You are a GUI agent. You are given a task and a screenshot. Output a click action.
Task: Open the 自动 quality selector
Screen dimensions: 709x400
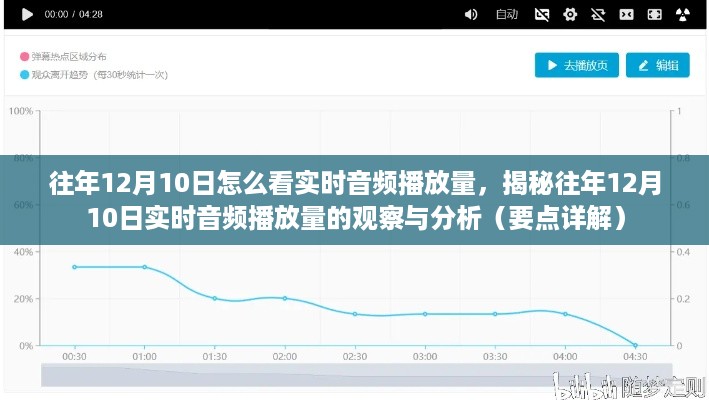tap(507, 15)
